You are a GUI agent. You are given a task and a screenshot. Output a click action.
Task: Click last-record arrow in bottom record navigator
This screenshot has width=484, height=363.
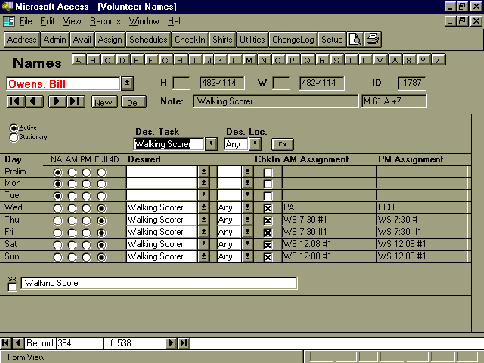coord(184,343)
